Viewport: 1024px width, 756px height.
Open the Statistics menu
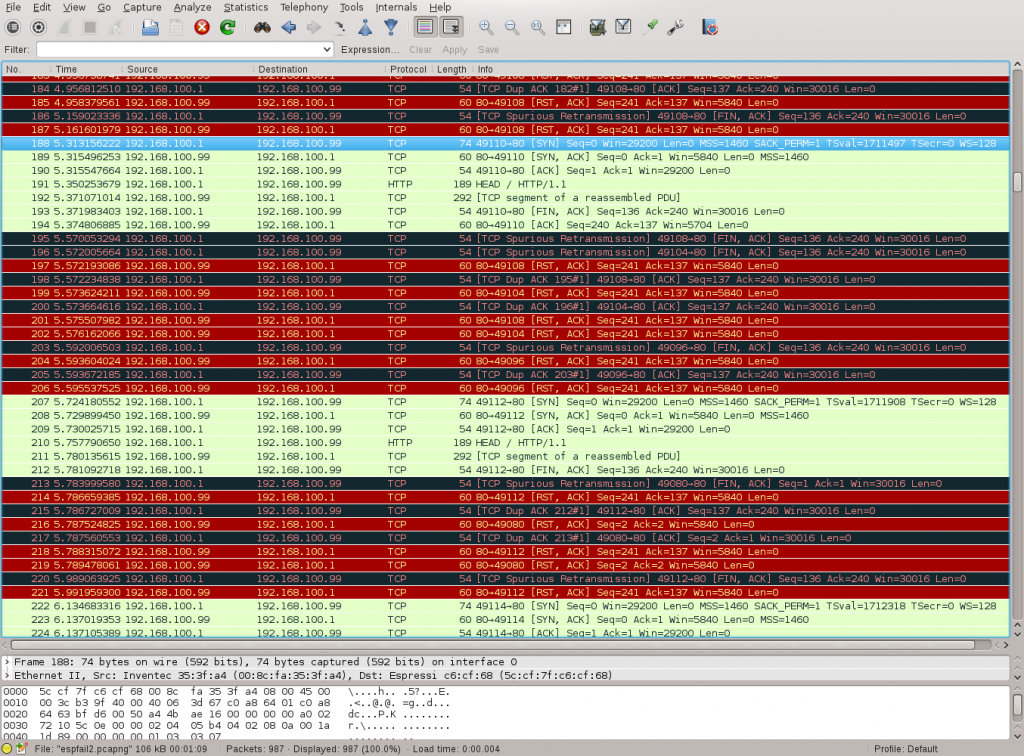[x=245, y=7]
